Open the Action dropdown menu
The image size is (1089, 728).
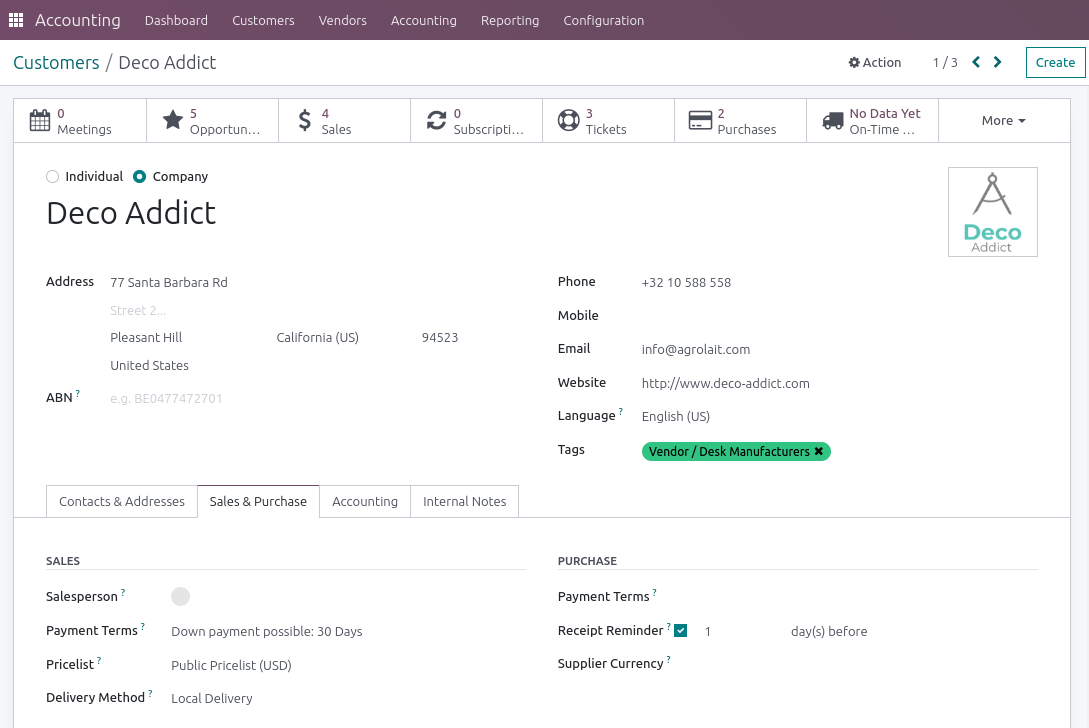tap(874, 63)
